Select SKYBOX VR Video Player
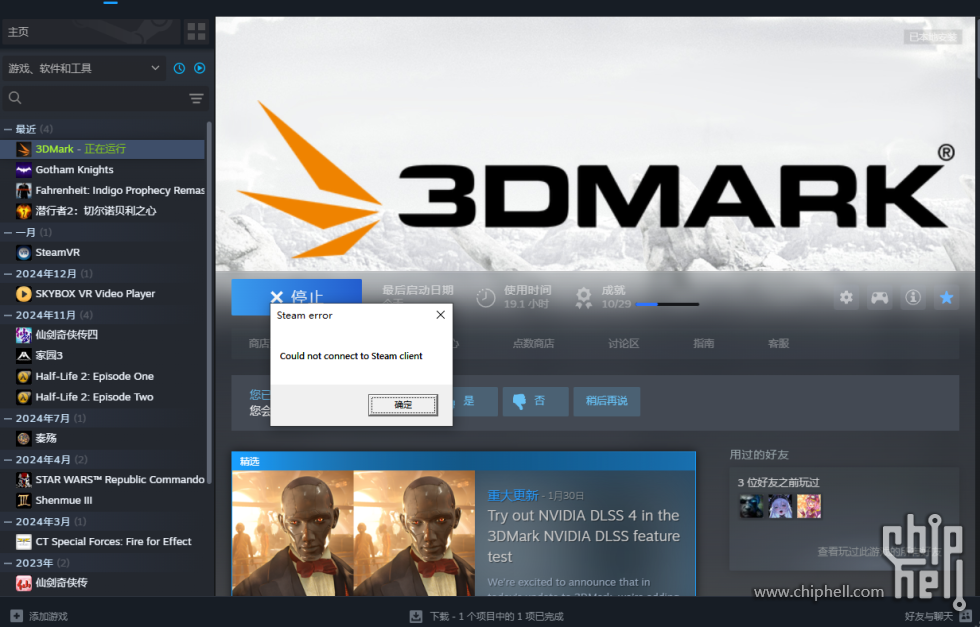980x627 pixels. click(102, 294)
